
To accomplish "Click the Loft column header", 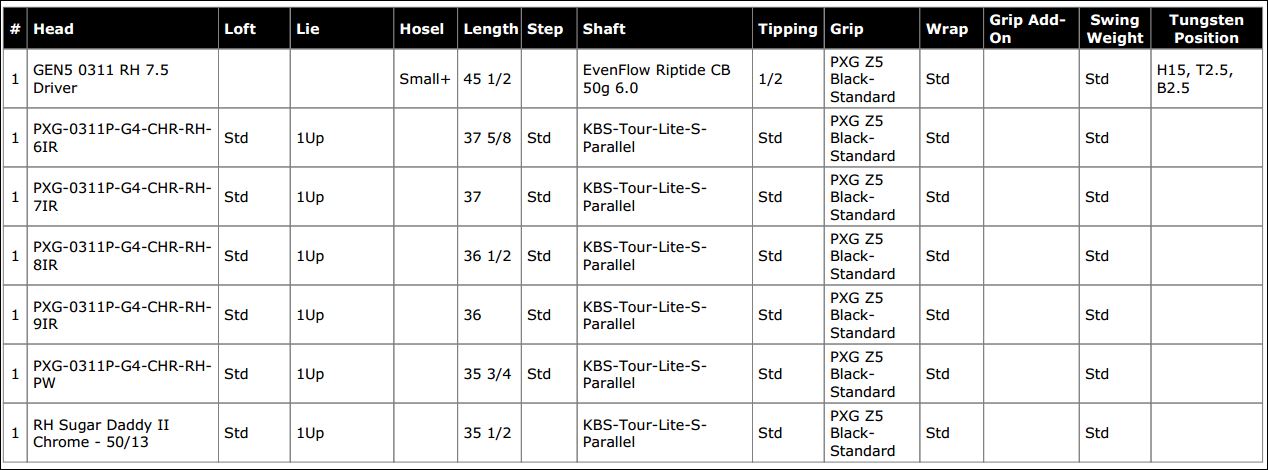I will 240,29.
